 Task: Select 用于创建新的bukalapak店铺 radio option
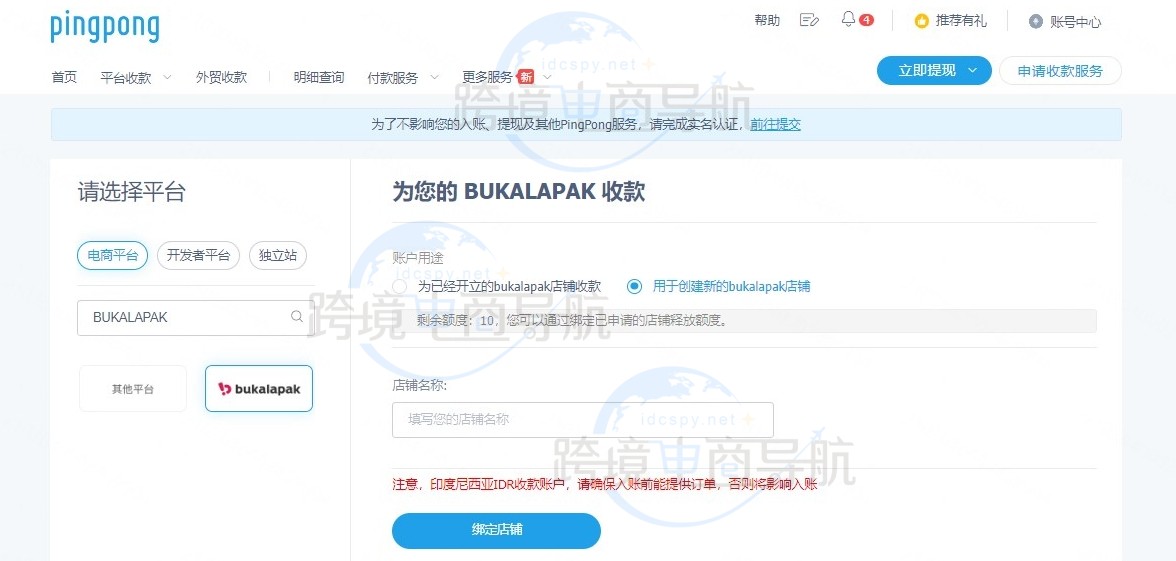coord(635,286)
